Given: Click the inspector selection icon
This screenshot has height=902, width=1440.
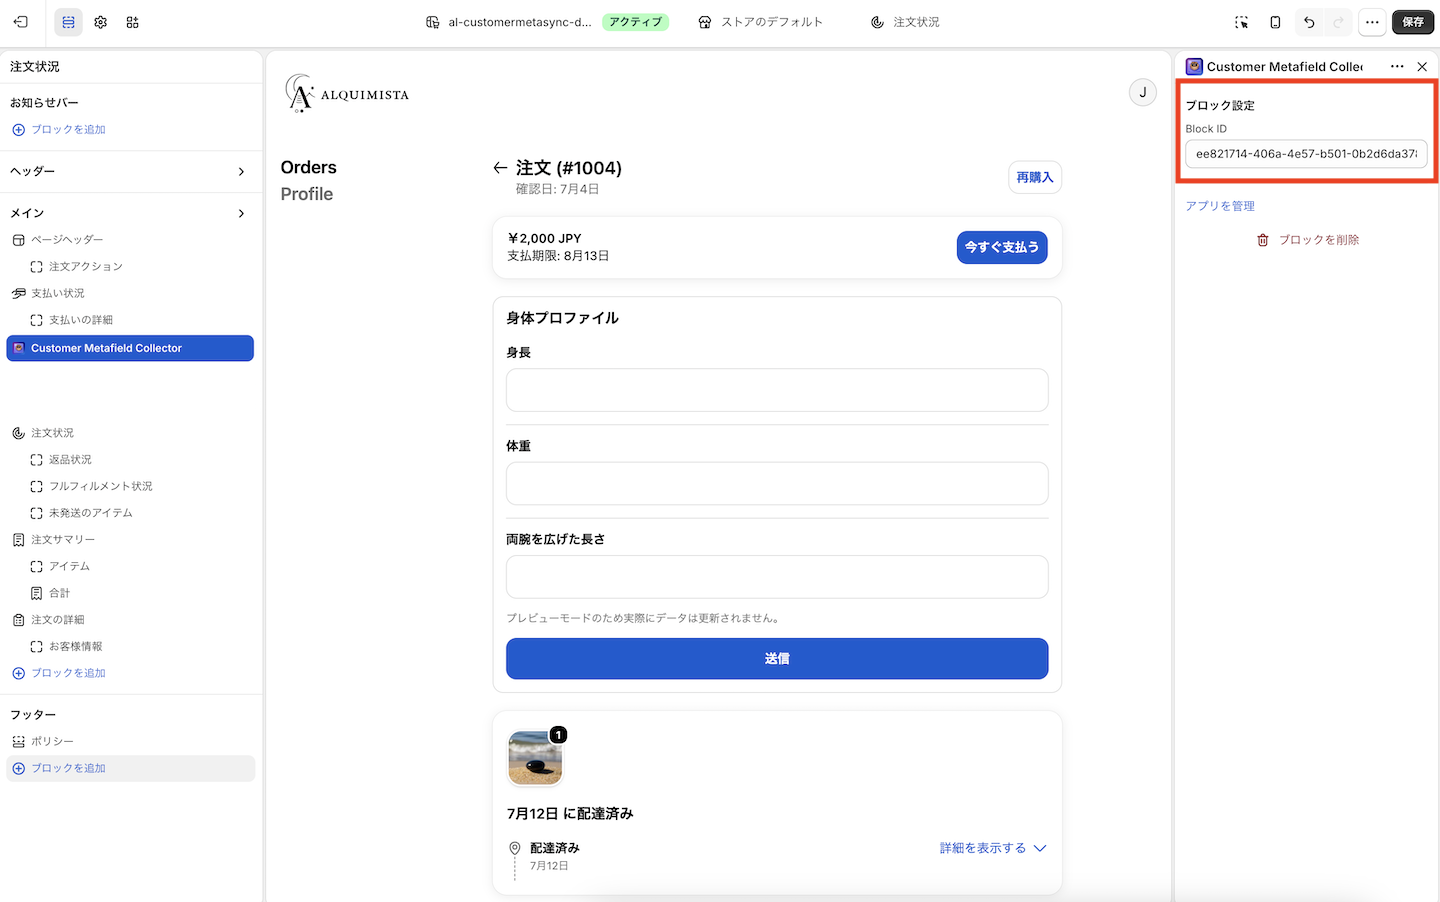Looking at the screenshot, I should (x=1242, y=22).
